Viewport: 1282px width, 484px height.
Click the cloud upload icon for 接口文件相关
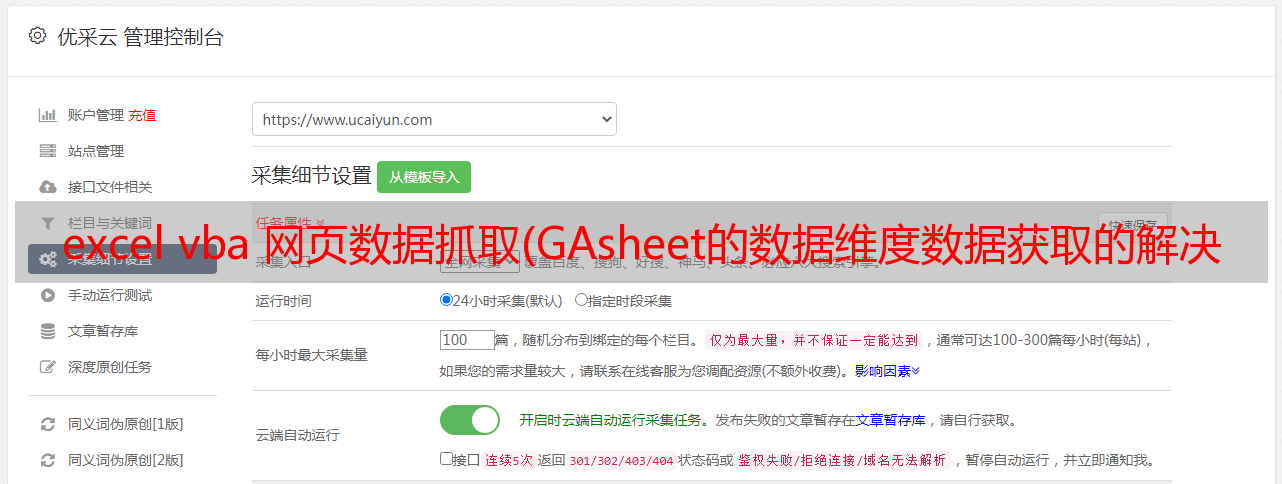coord(48,187)
